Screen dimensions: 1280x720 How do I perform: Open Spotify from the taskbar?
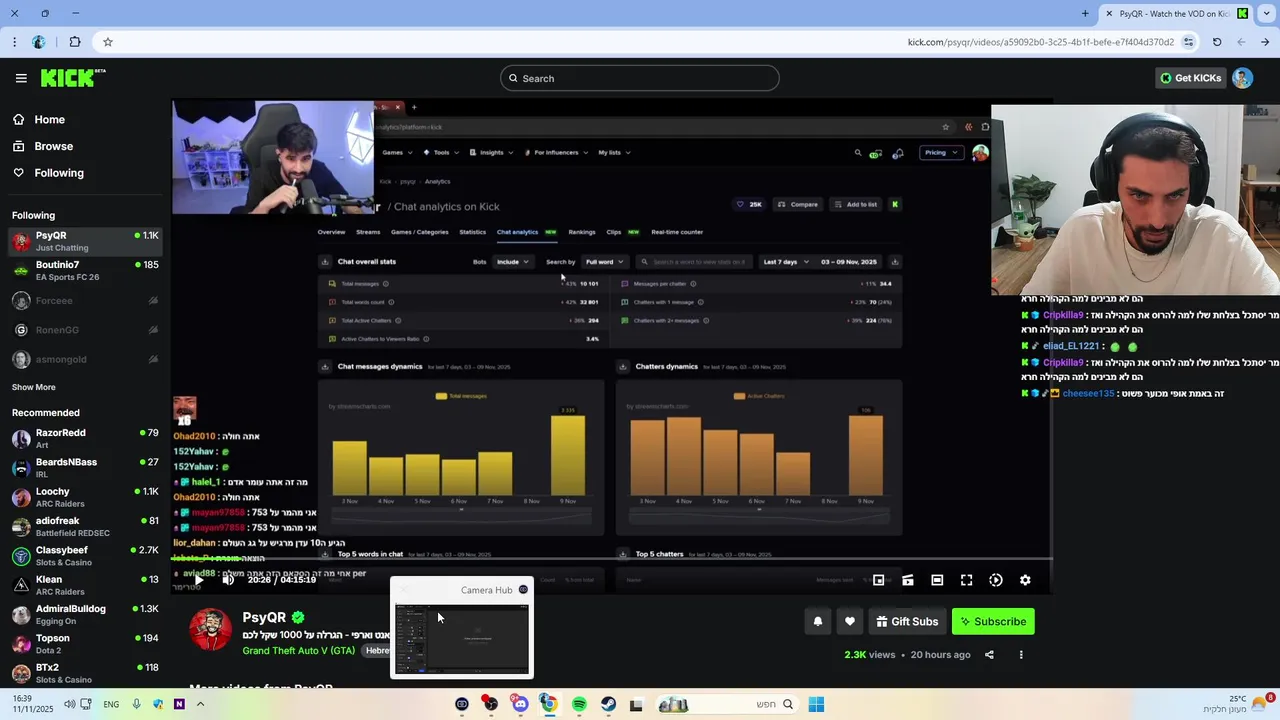point(579,704)
